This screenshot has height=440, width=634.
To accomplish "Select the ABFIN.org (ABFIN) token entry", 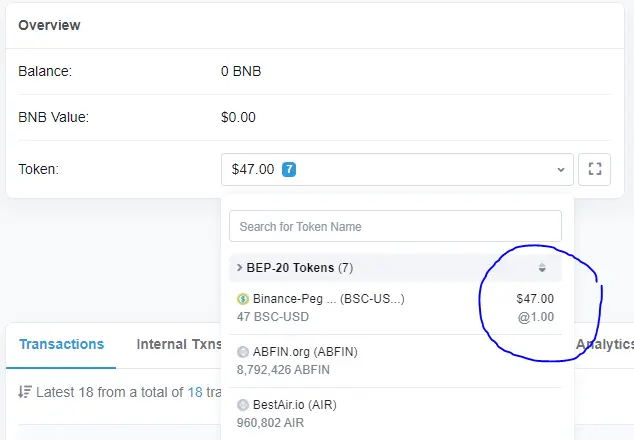I will tap(395, 361).
